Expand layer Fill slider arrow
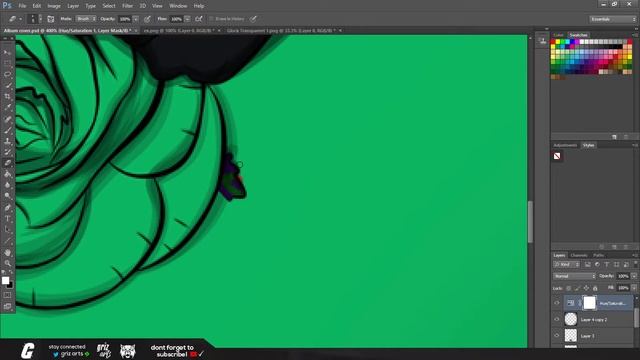Image resolution: width=640 pixels, height=360 pixels. pos(634,288)
